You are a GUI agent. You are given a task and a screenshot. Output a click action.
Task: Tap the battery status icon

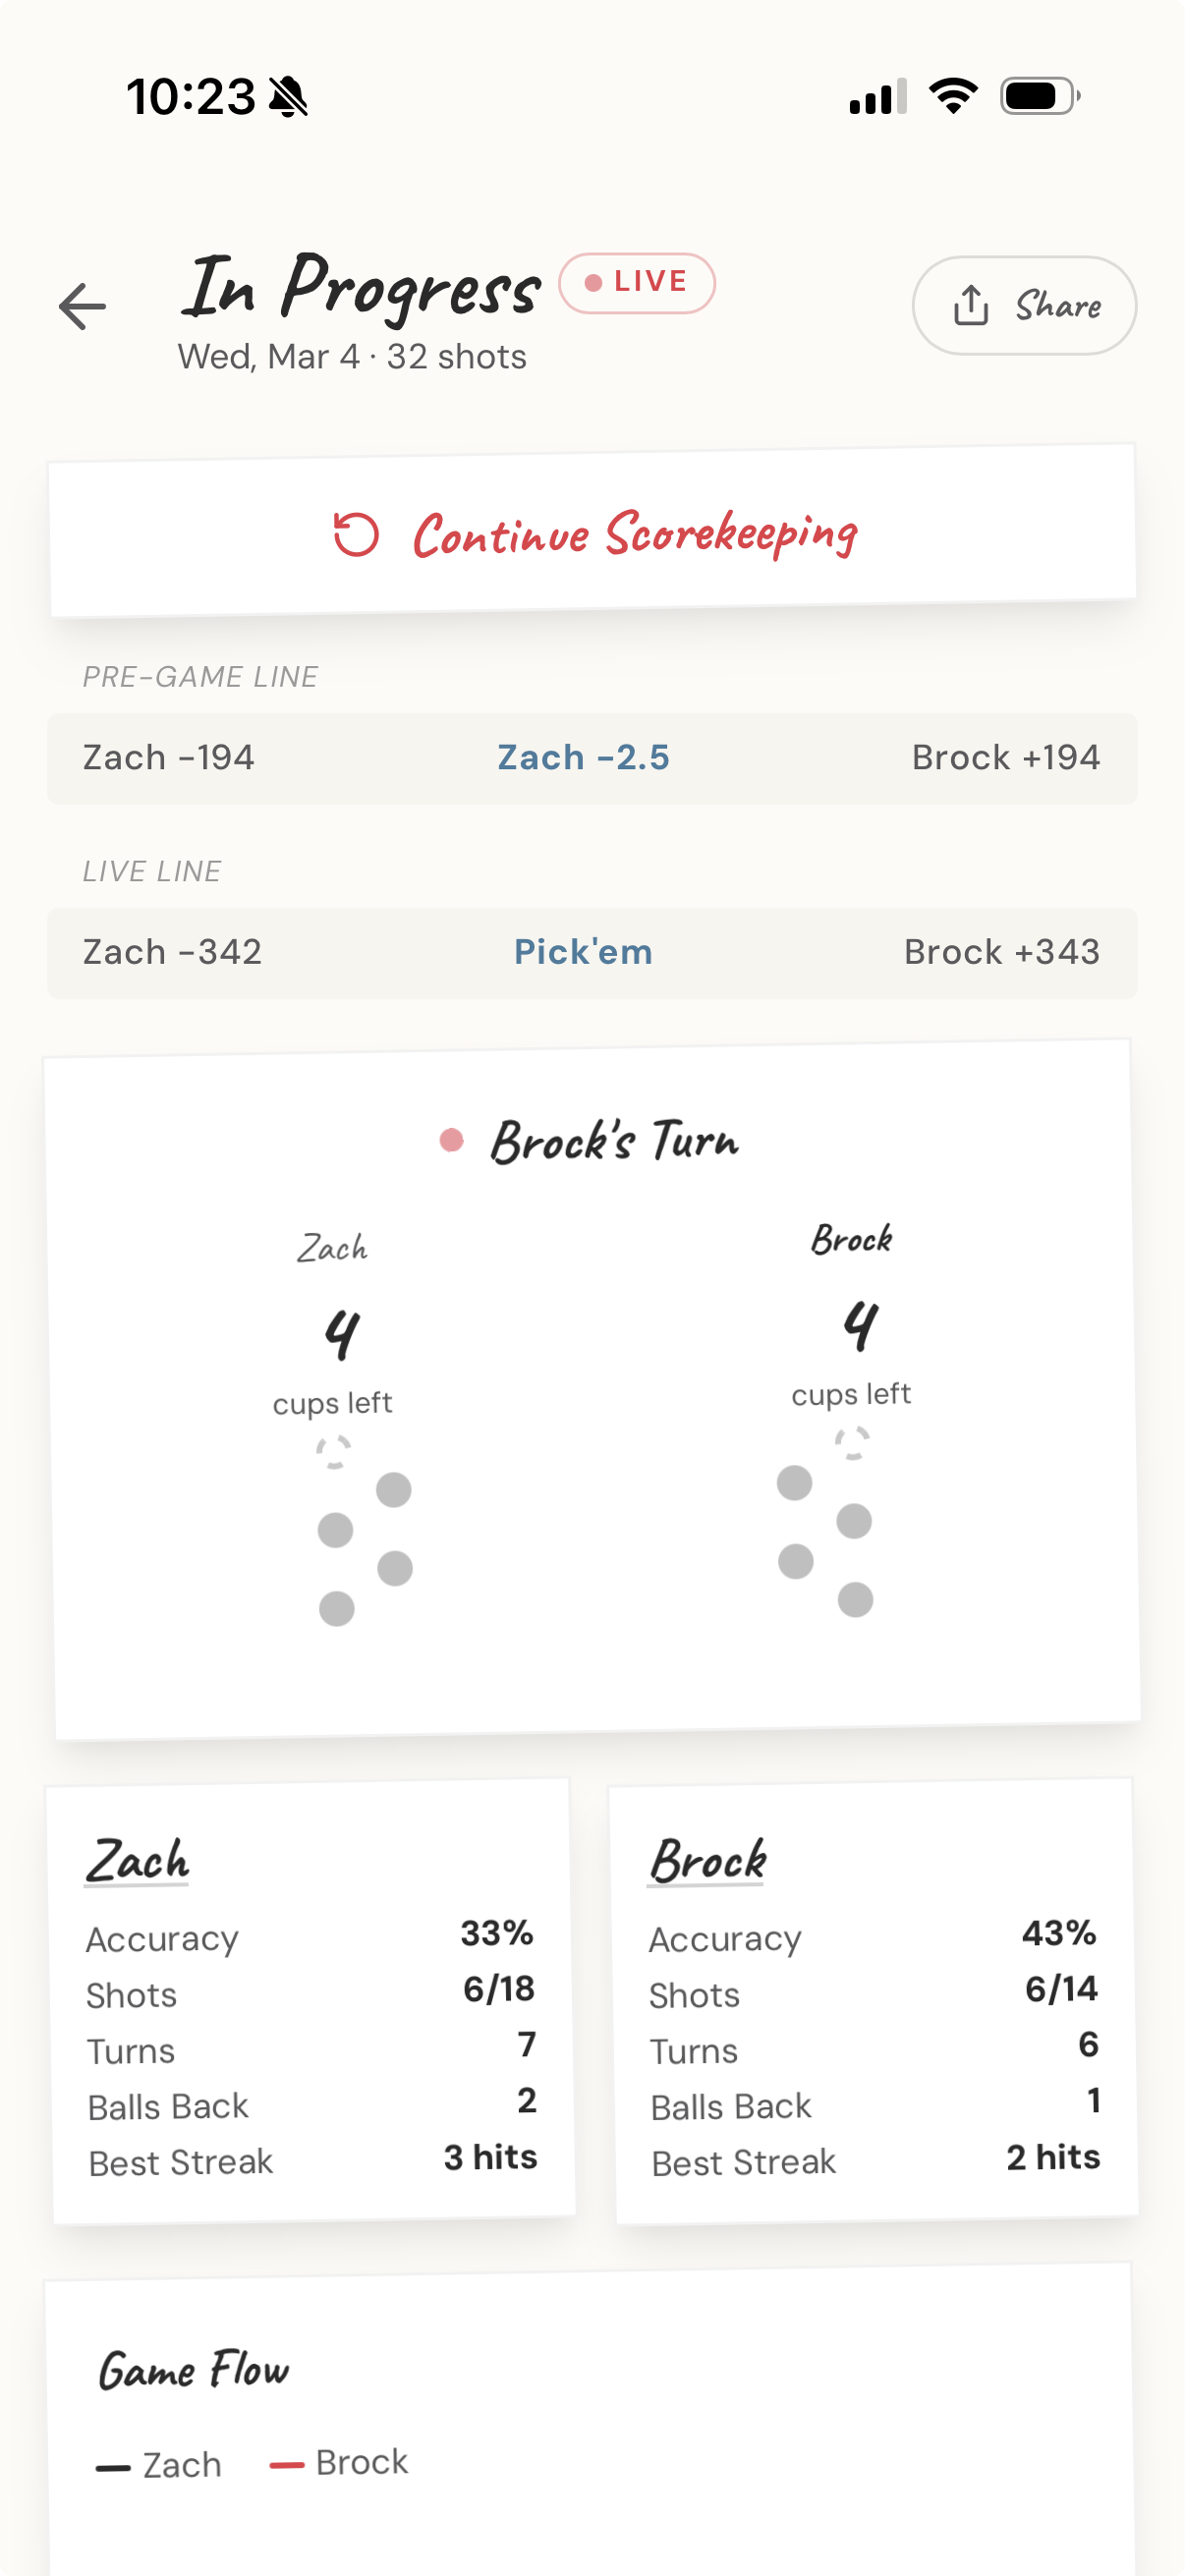[x=1039, y=96]
